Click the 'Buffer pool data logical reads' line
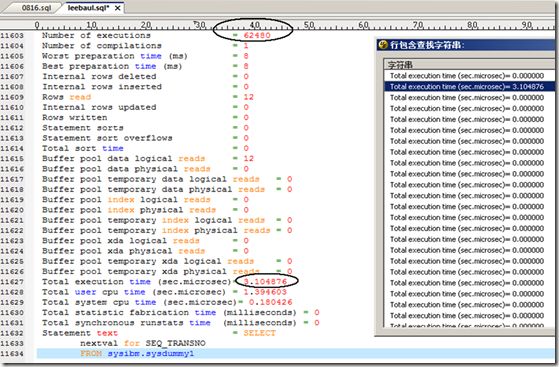Image resolution: width=559 pixels, height=367 pixels. click(x=123, y=159)
